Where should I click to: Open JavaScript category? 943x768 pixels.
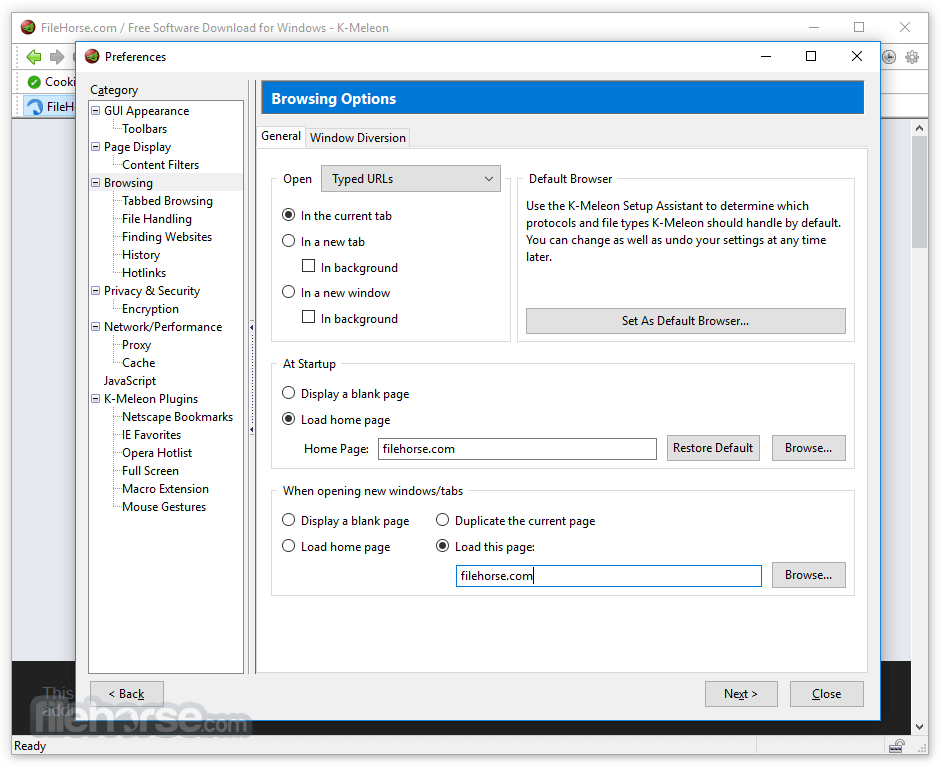coord(130,381)
